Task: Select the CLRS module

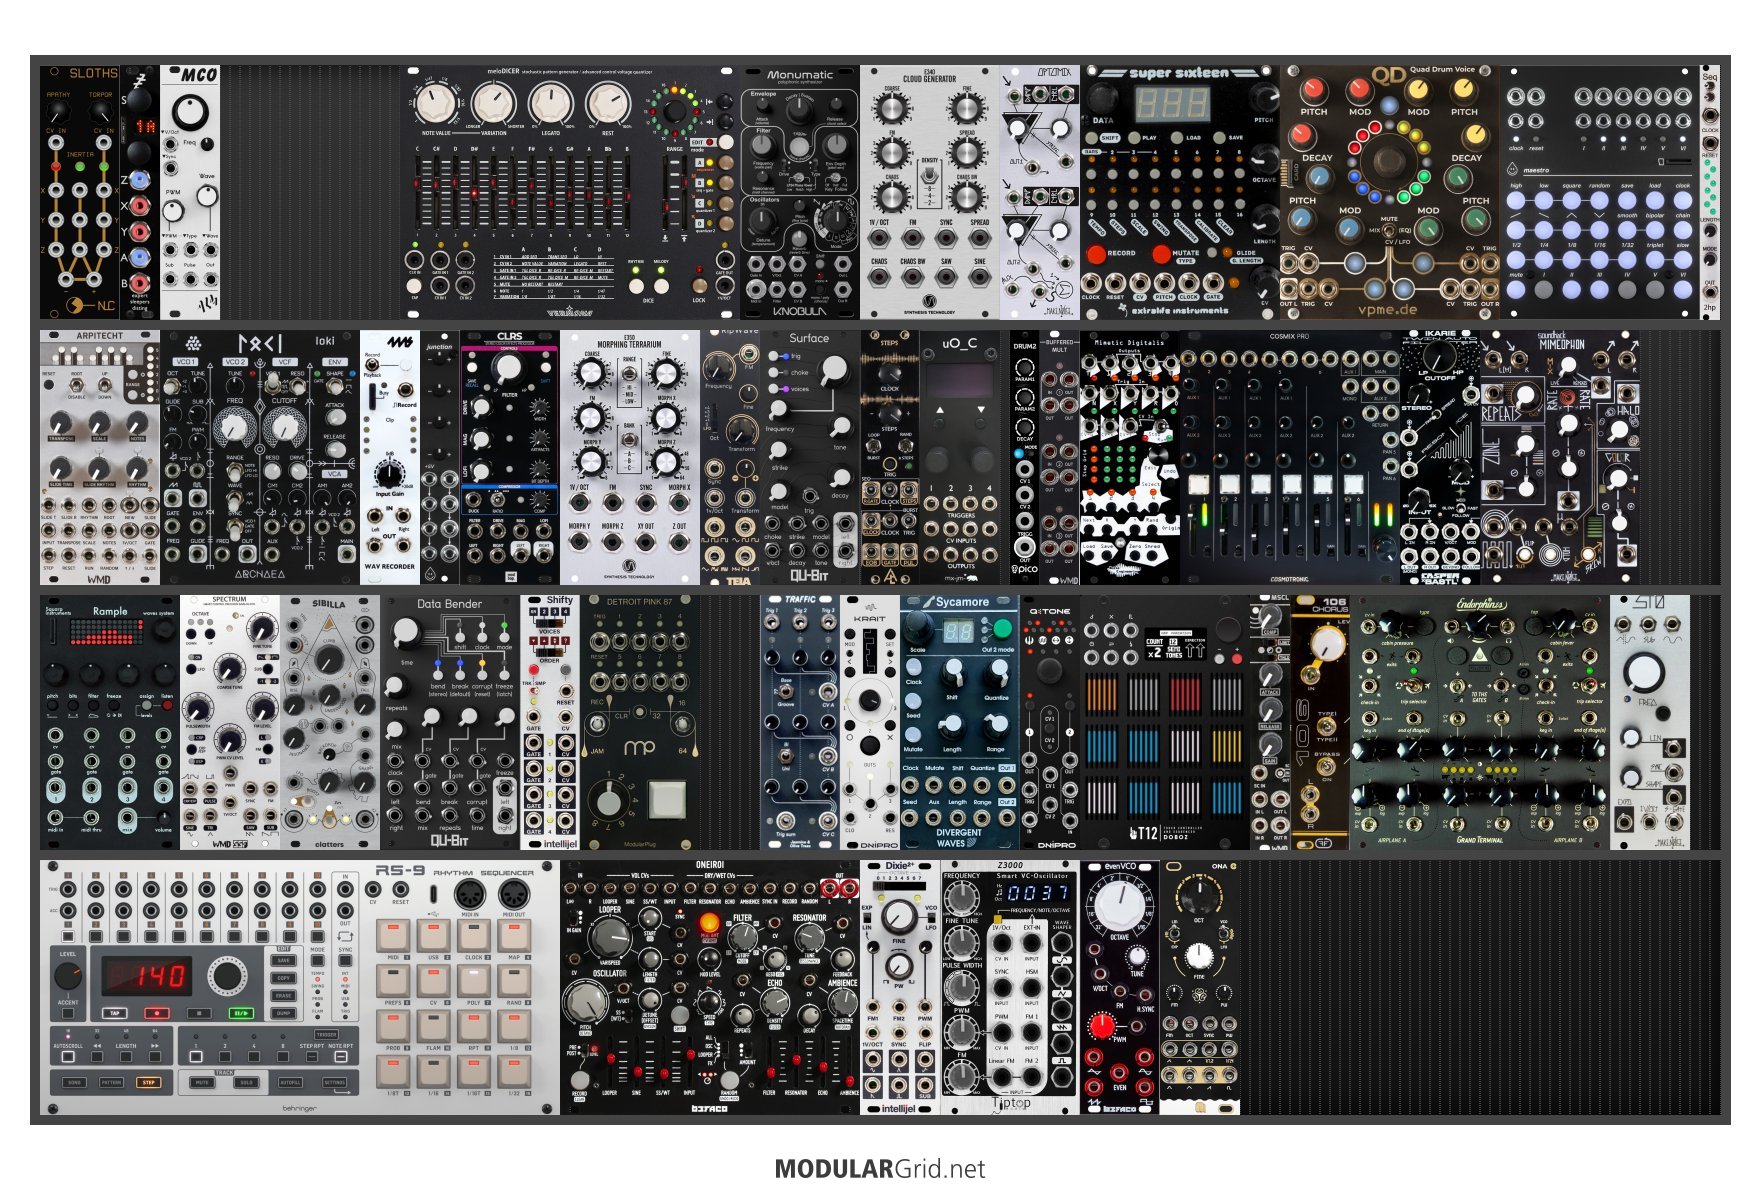Action: [510, 458]
